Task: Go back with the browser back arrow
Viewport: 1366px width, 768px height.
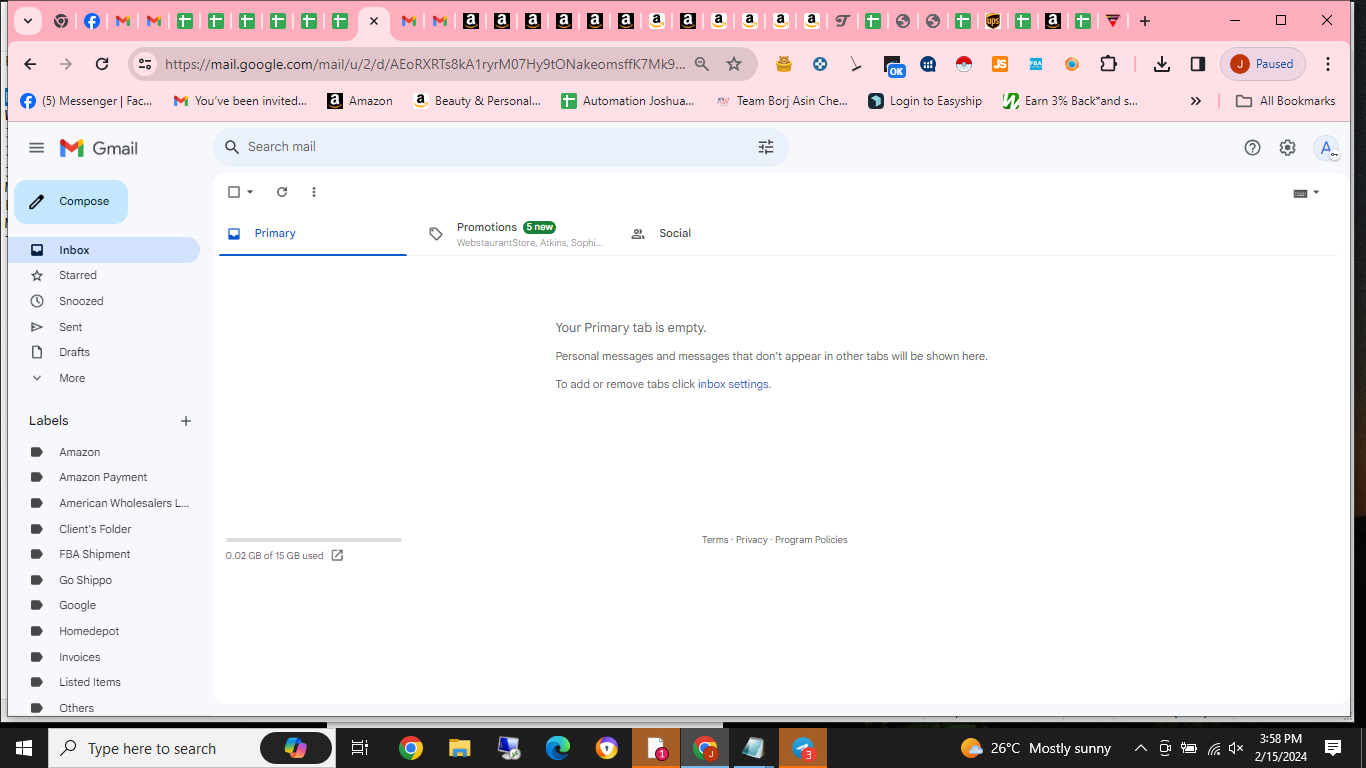Action: [30, 64]
